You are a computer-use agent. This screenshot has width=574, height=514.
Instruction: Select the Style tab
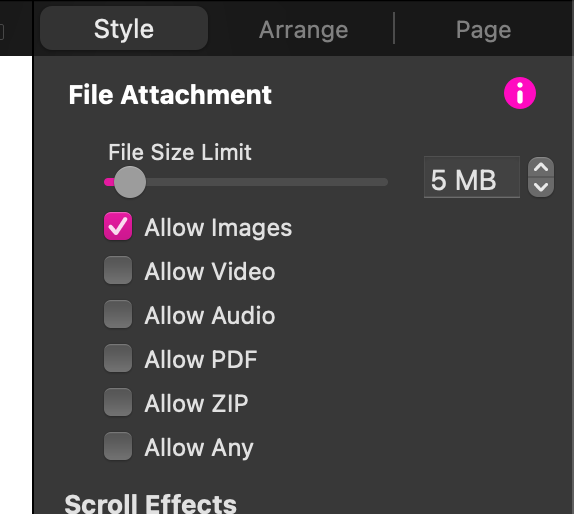click(x=124, y=28)
